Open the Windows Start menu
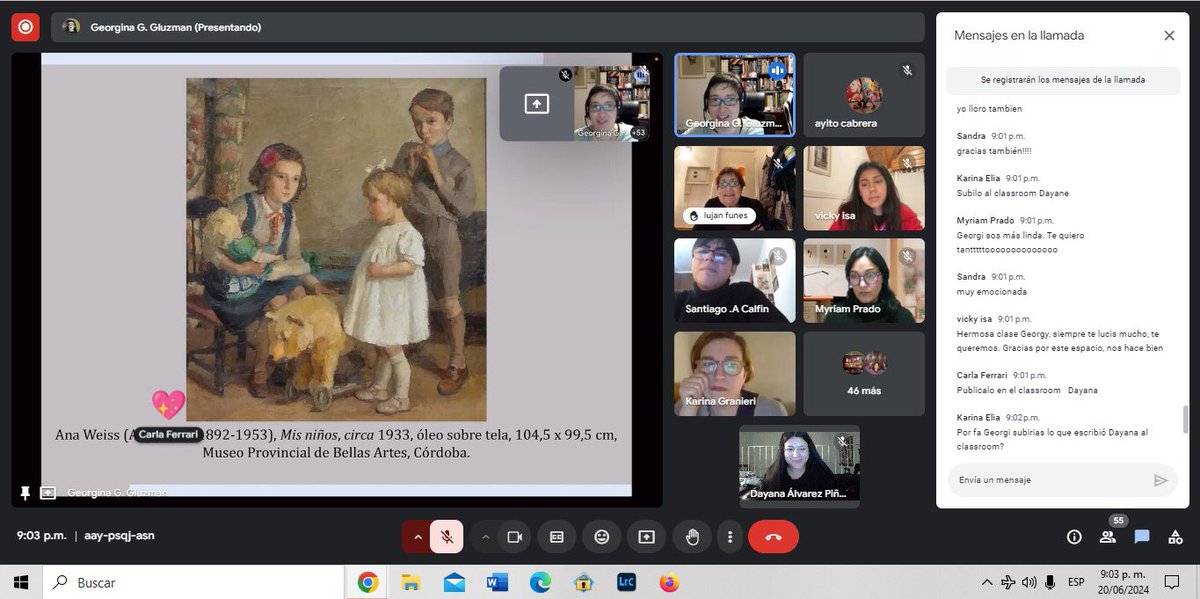This screenshot has height=599, width=1200. [19, 581]
